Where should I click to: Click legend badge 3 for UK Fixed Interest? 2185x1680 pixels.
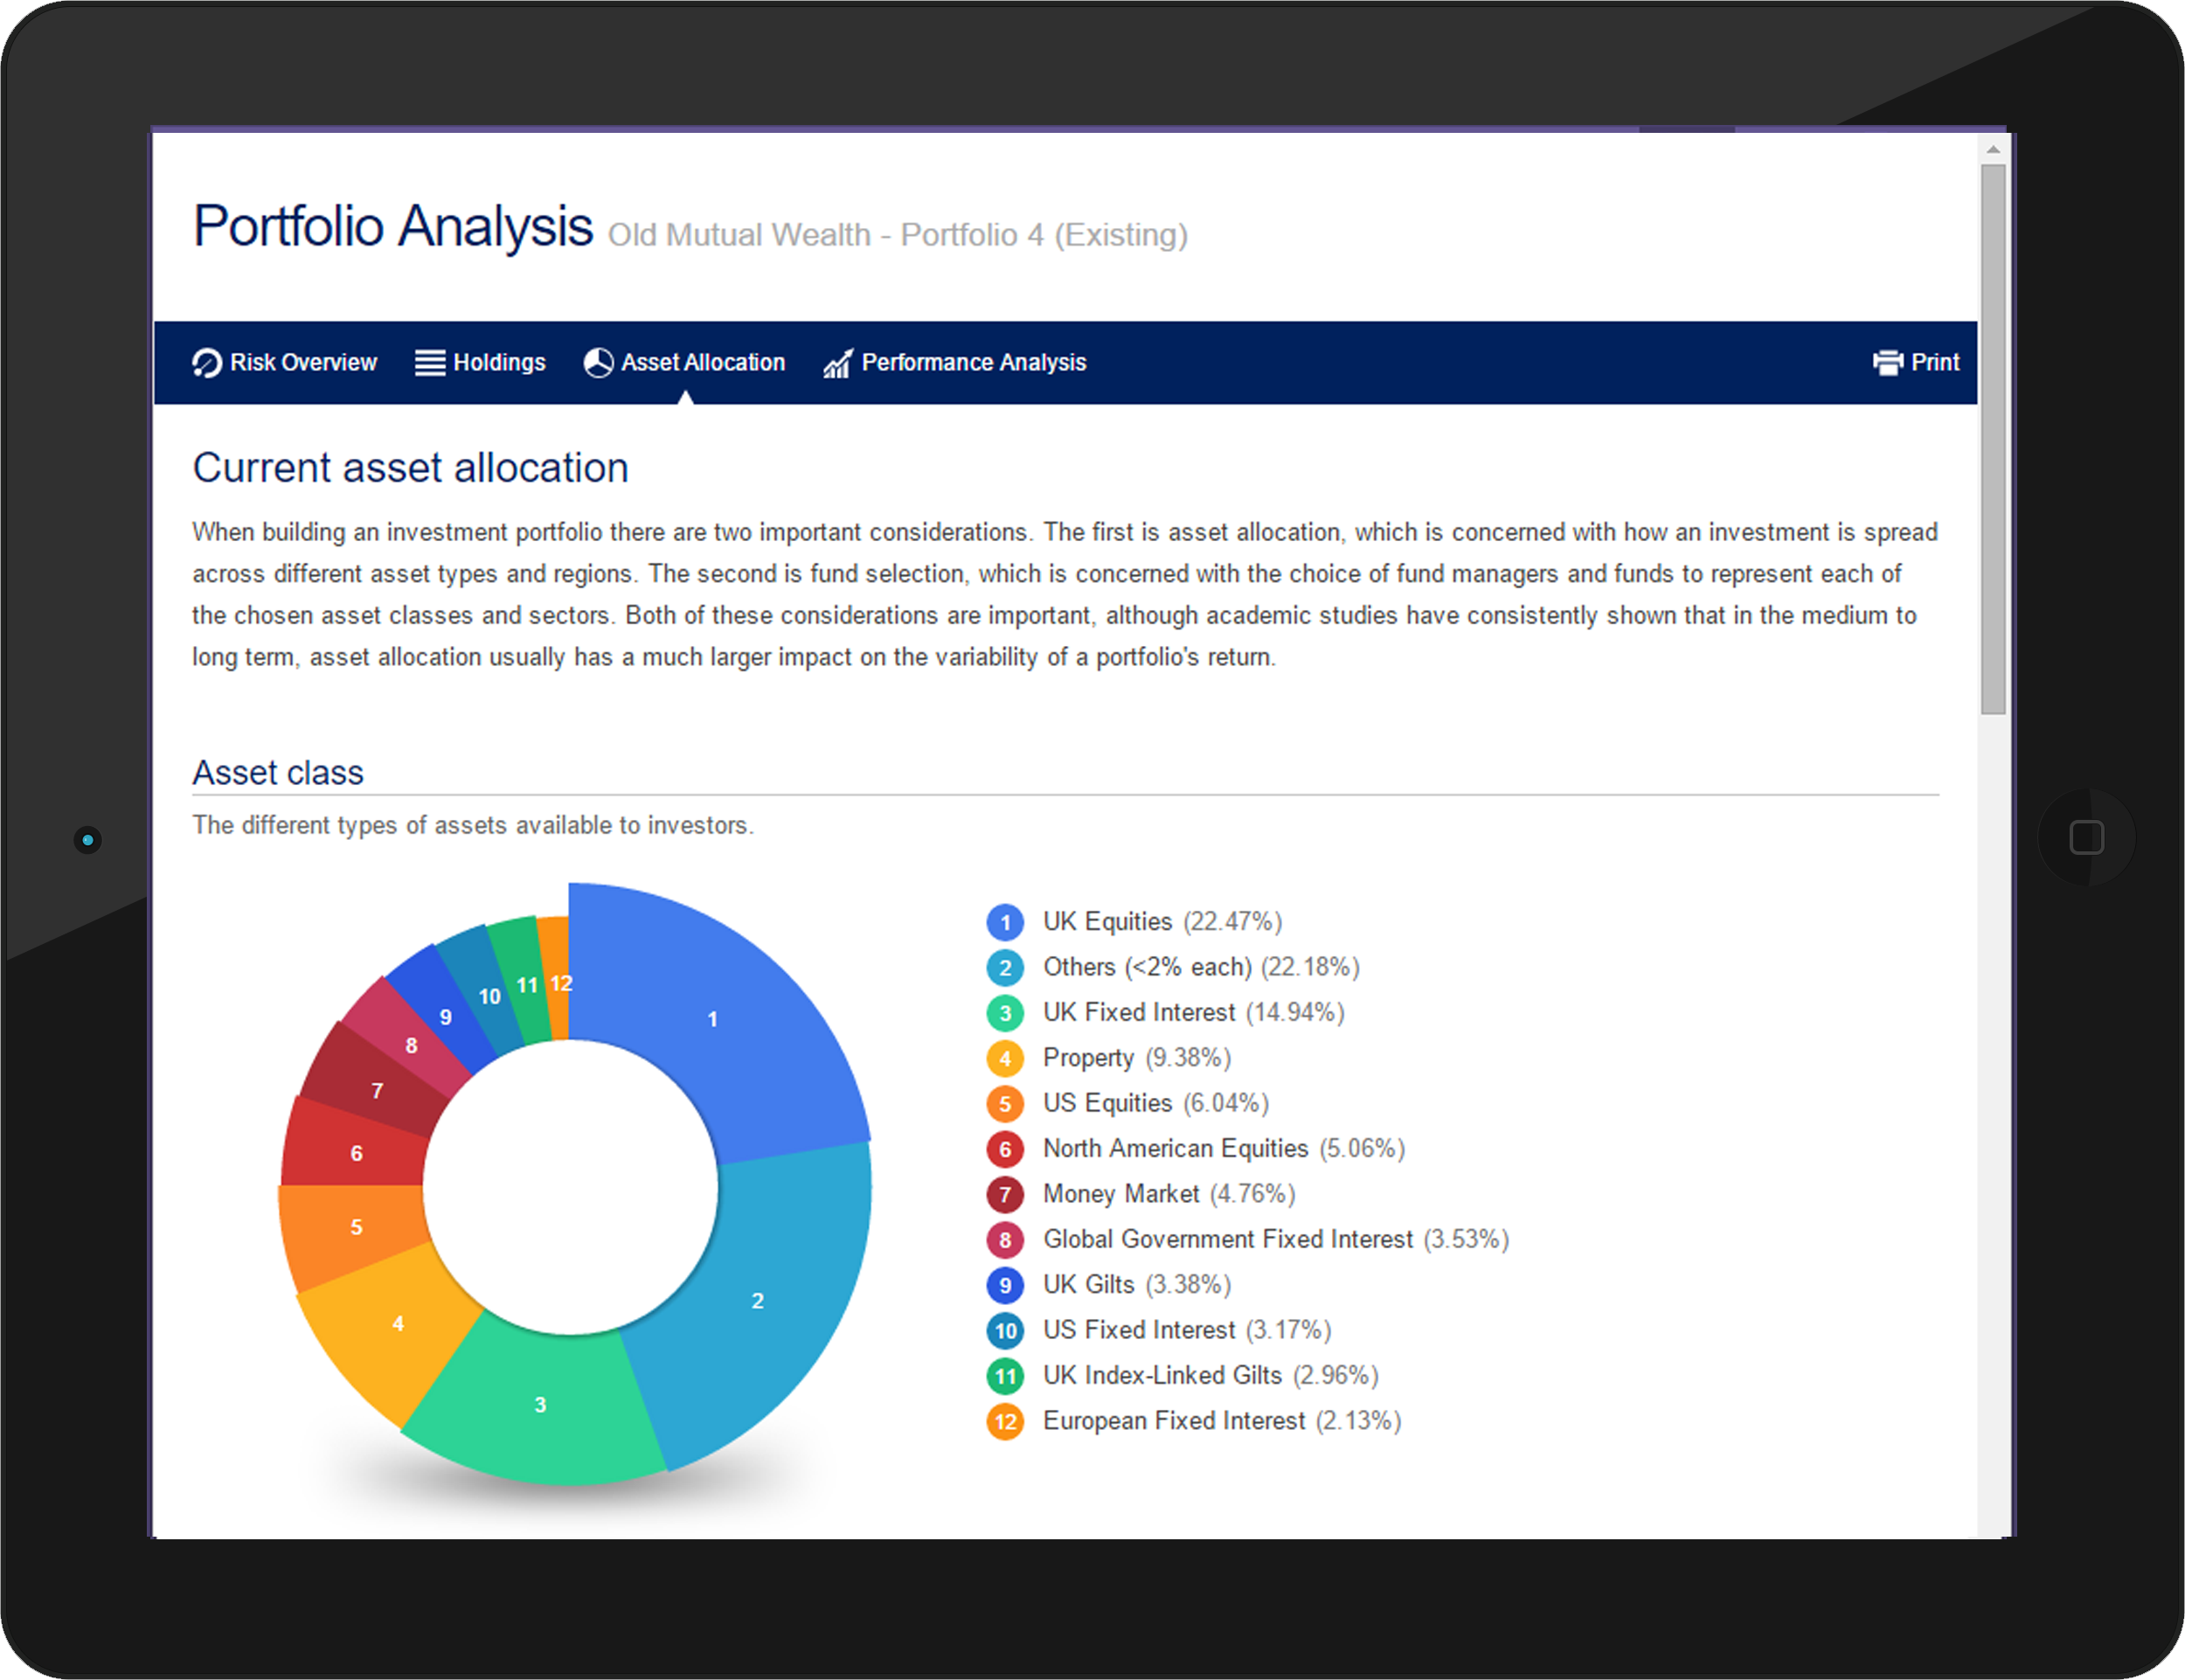[x=1005, y=1013]
